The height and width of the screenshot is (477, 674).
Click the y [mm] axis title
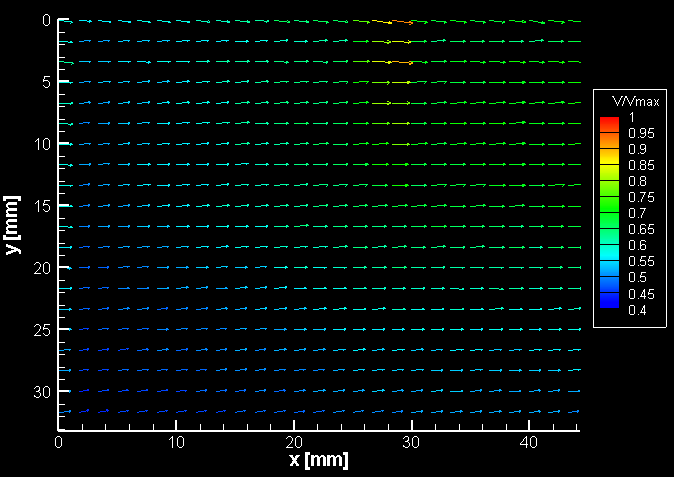[x=13, y=225]
